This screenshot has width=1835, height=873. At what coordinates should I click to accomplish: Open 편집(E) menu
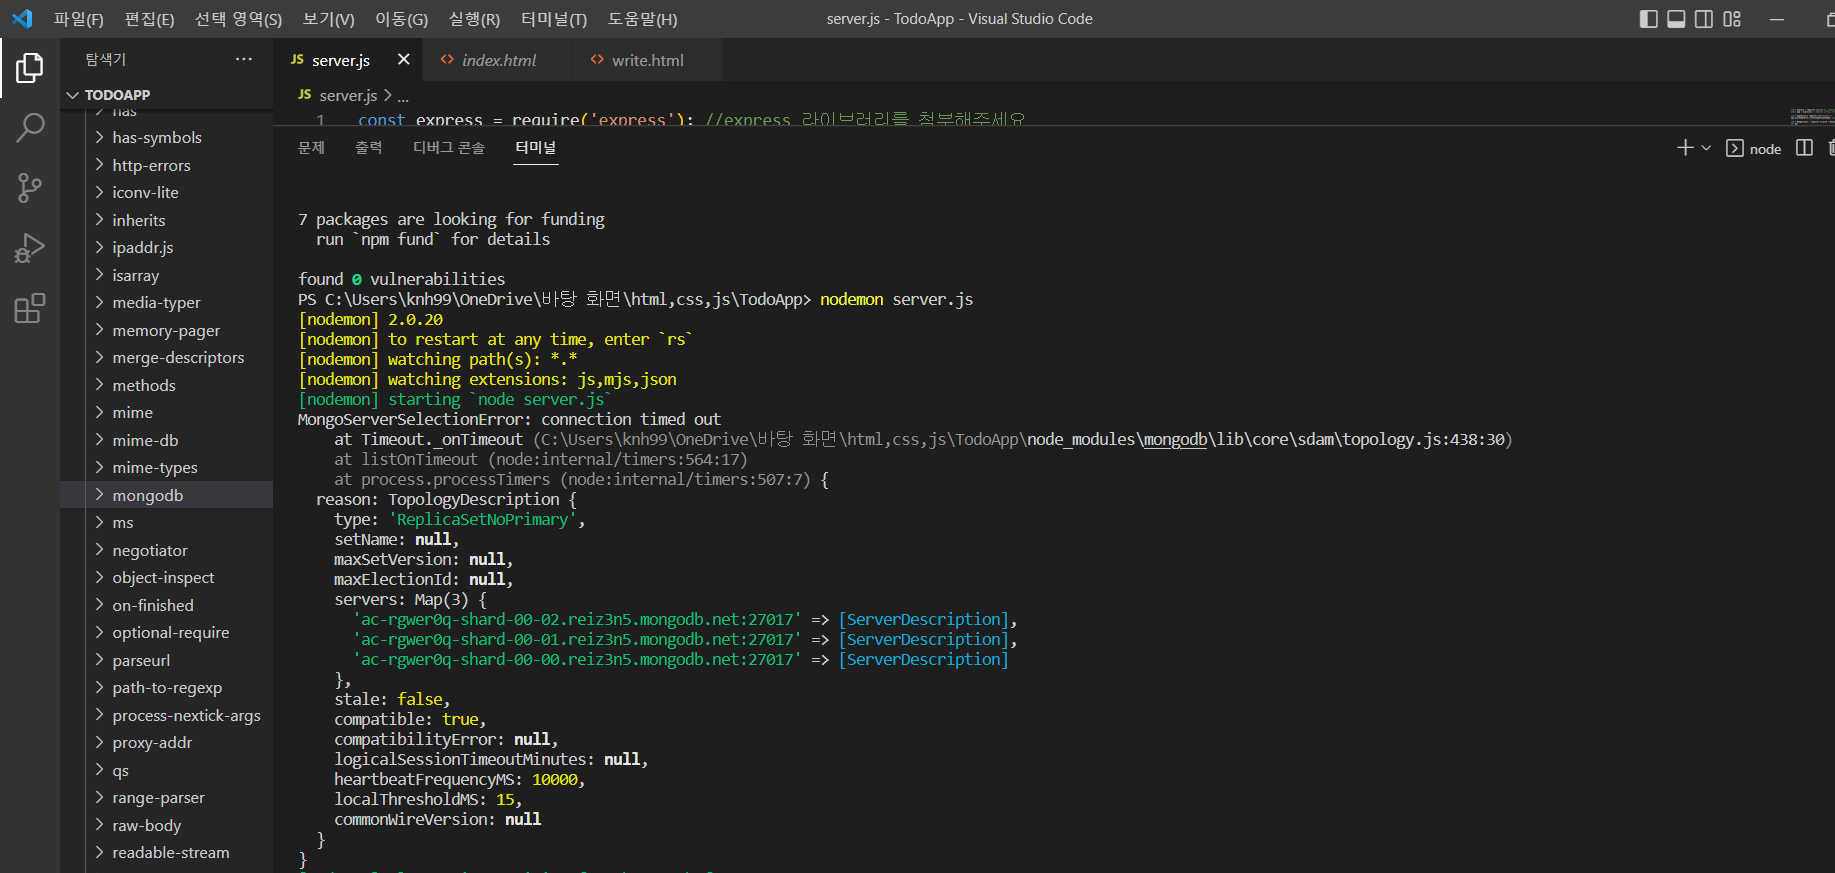click(149, 19)
